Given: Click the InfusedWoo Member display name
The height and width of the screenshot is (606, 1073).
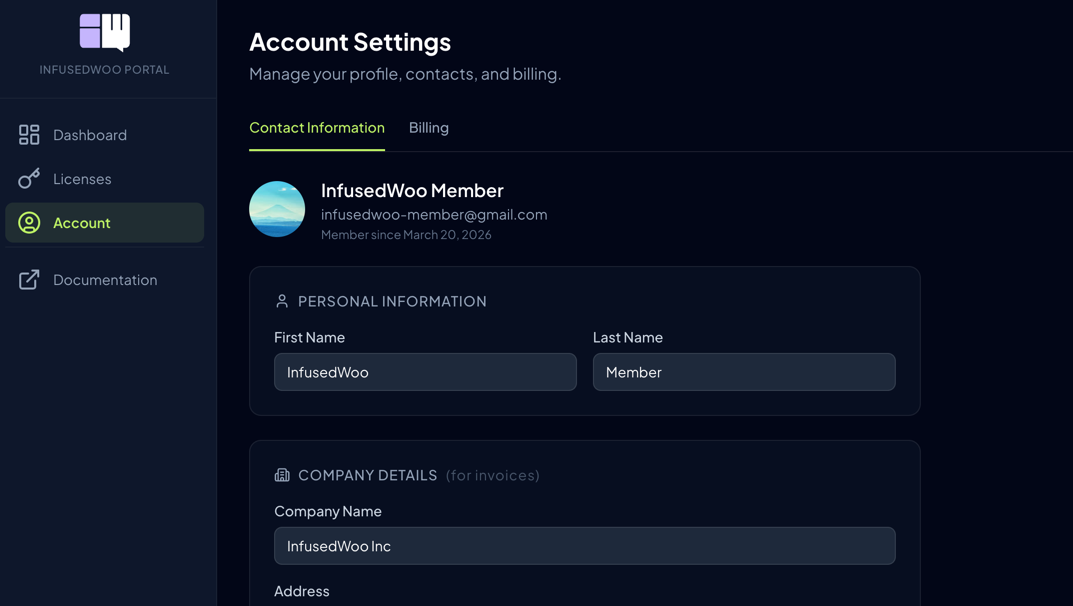Looking at the screenshot, I should [412, 190].
